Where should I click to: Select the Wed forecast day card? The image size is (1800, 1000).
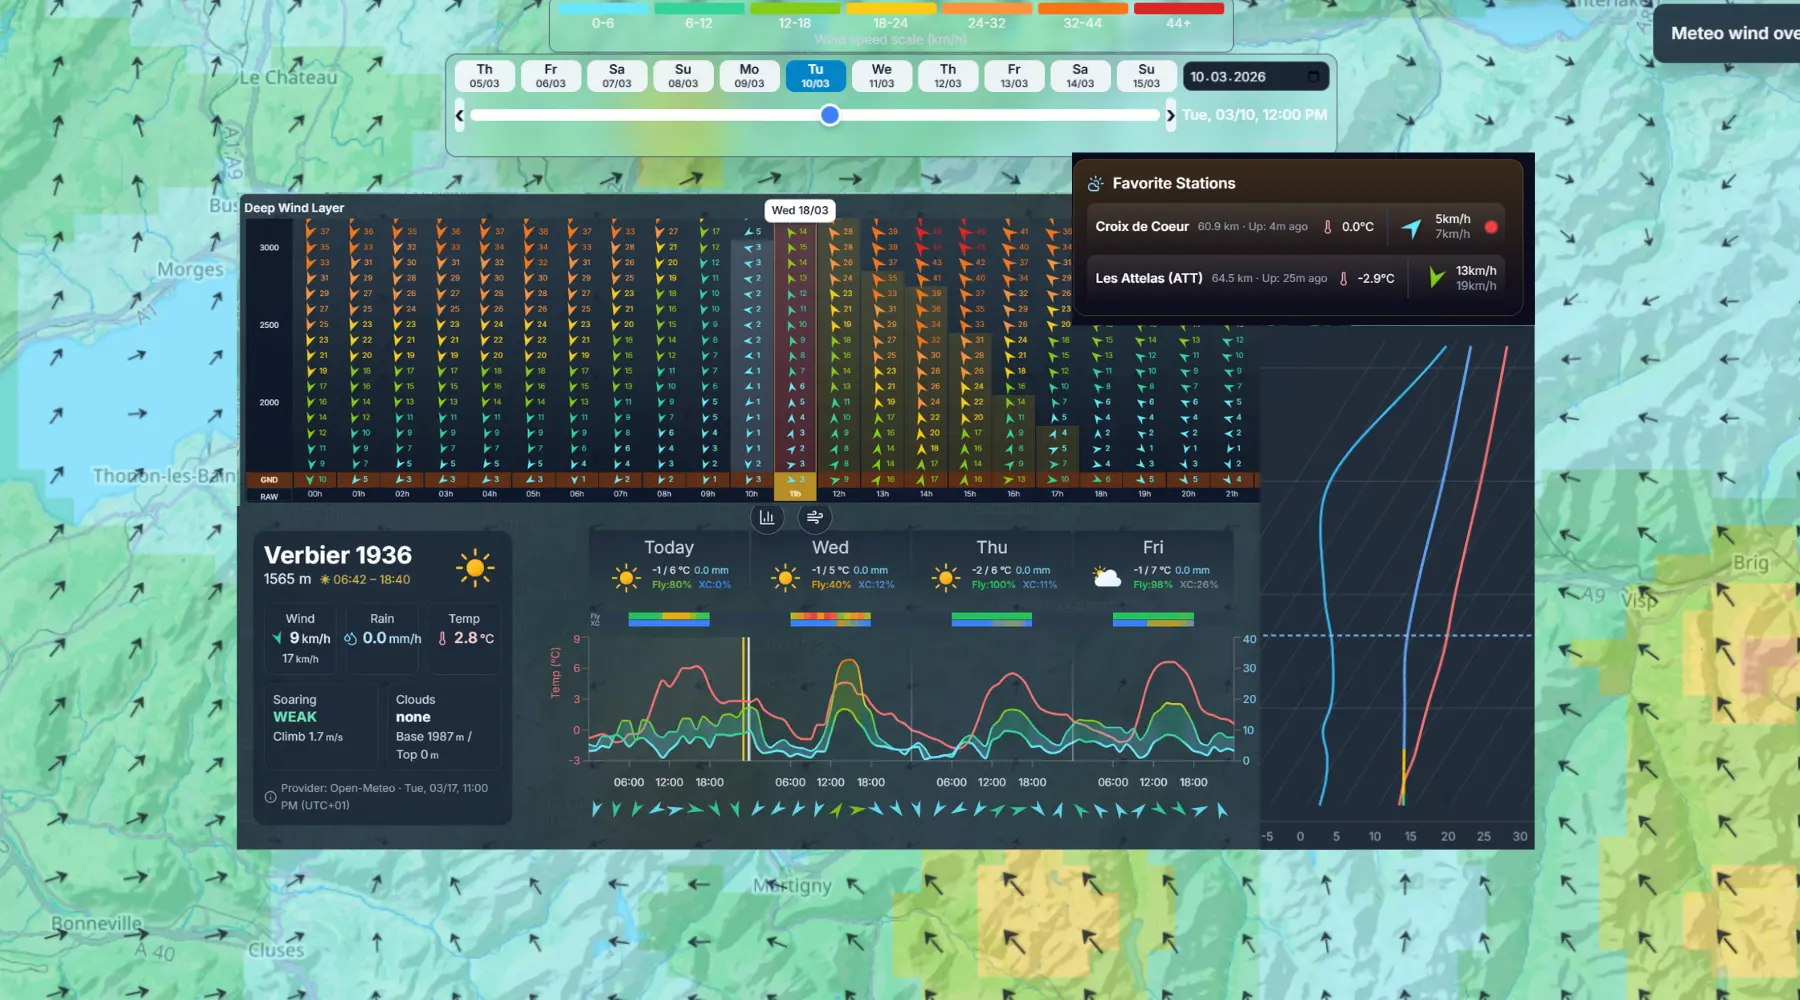click(830, 564)
